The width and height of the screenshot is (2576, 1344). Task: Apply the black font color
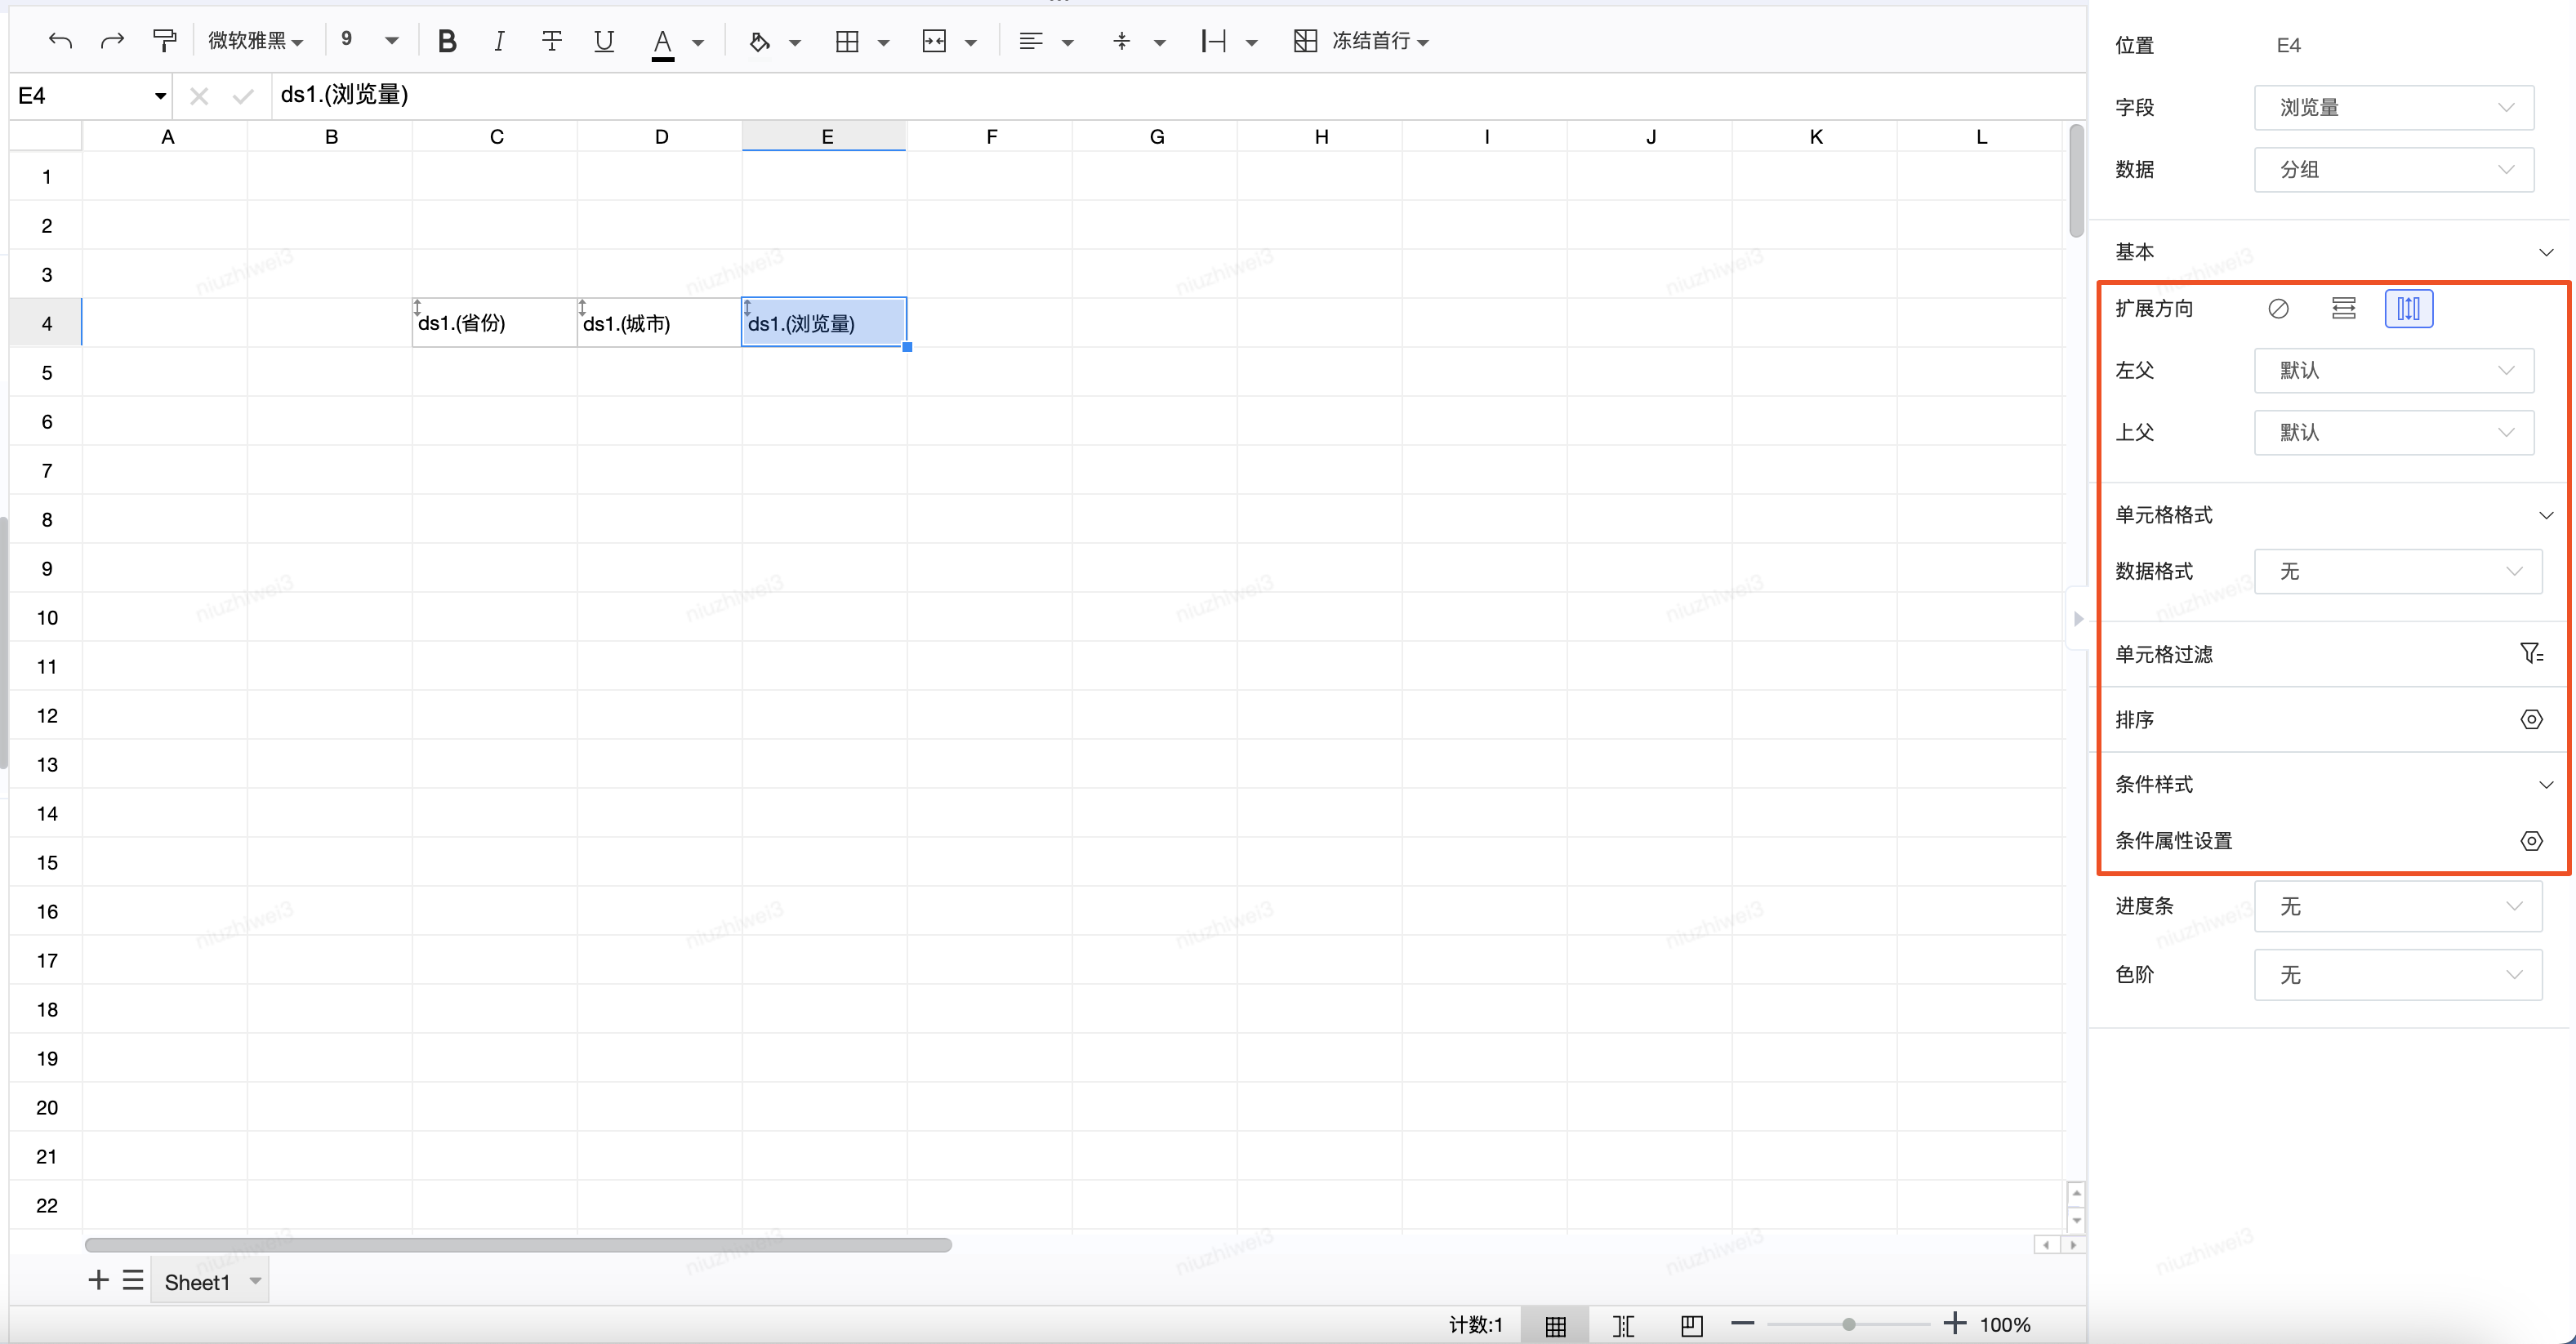point(662,43)
